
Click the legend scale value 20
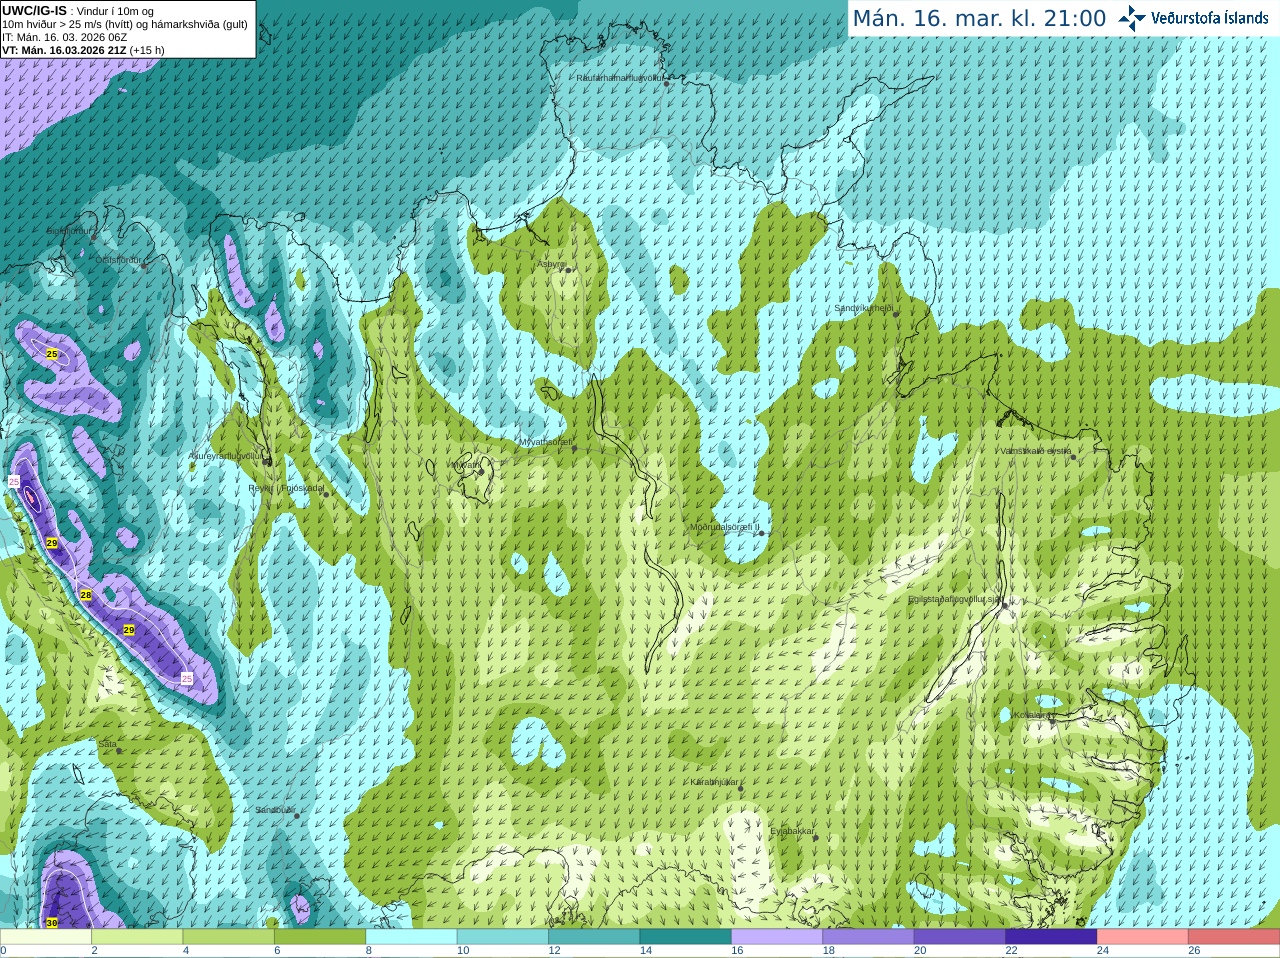920,951
